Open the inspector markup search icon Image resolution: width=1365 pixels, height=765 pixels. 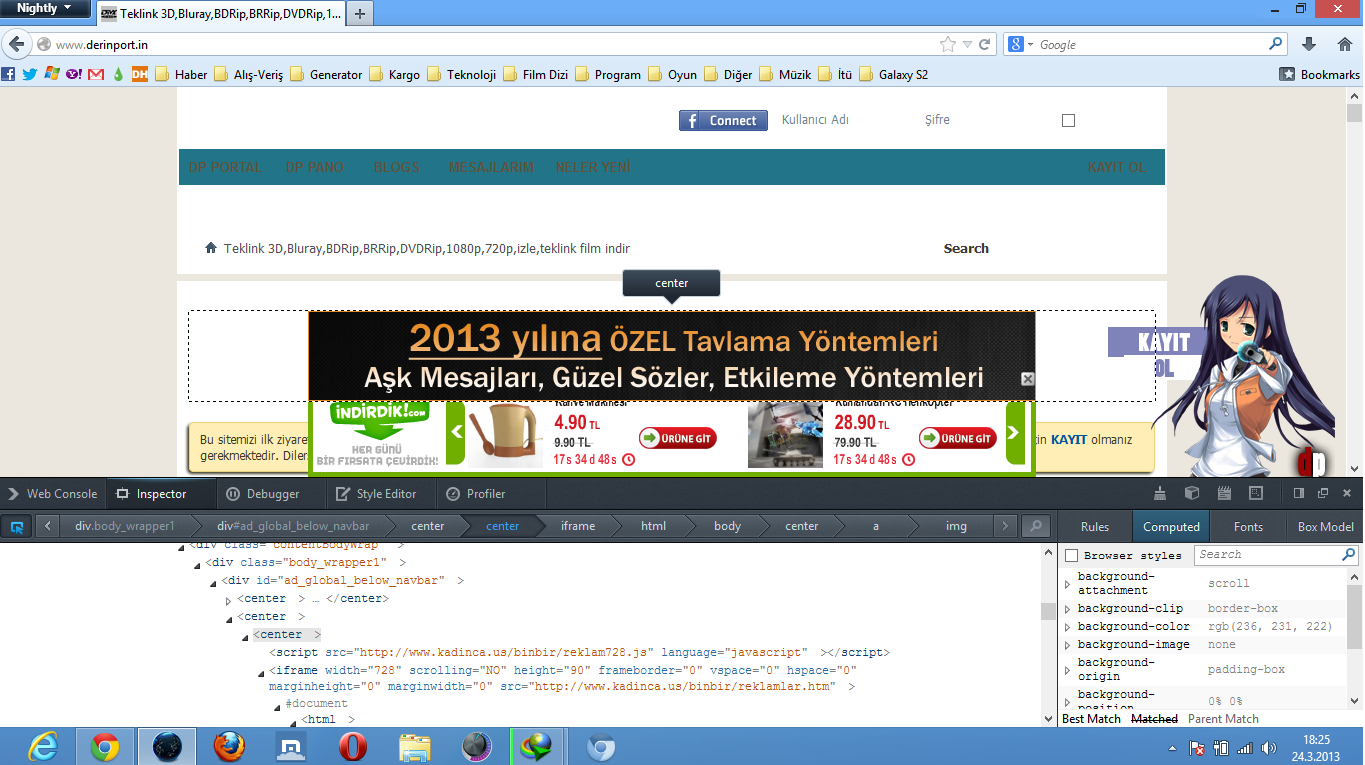pos(1035,526)
